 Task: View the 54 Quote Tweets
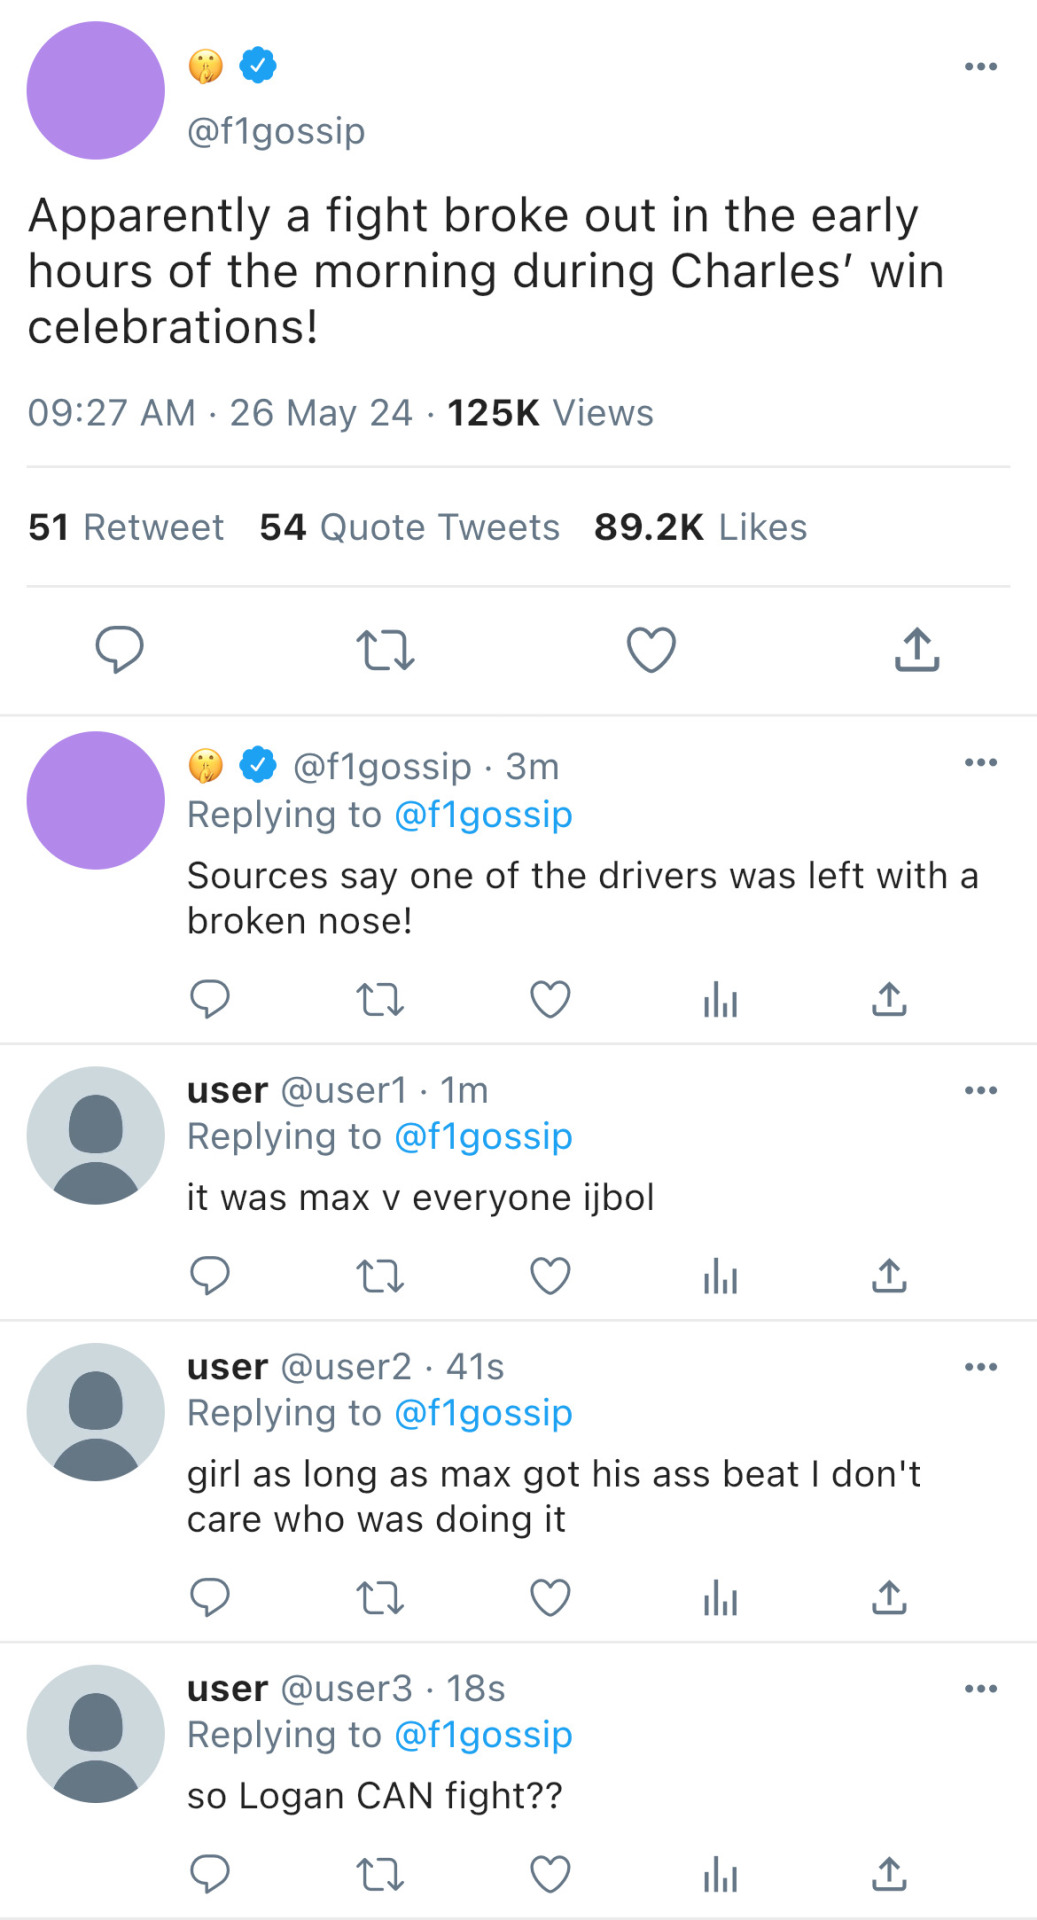coord(409,527)
